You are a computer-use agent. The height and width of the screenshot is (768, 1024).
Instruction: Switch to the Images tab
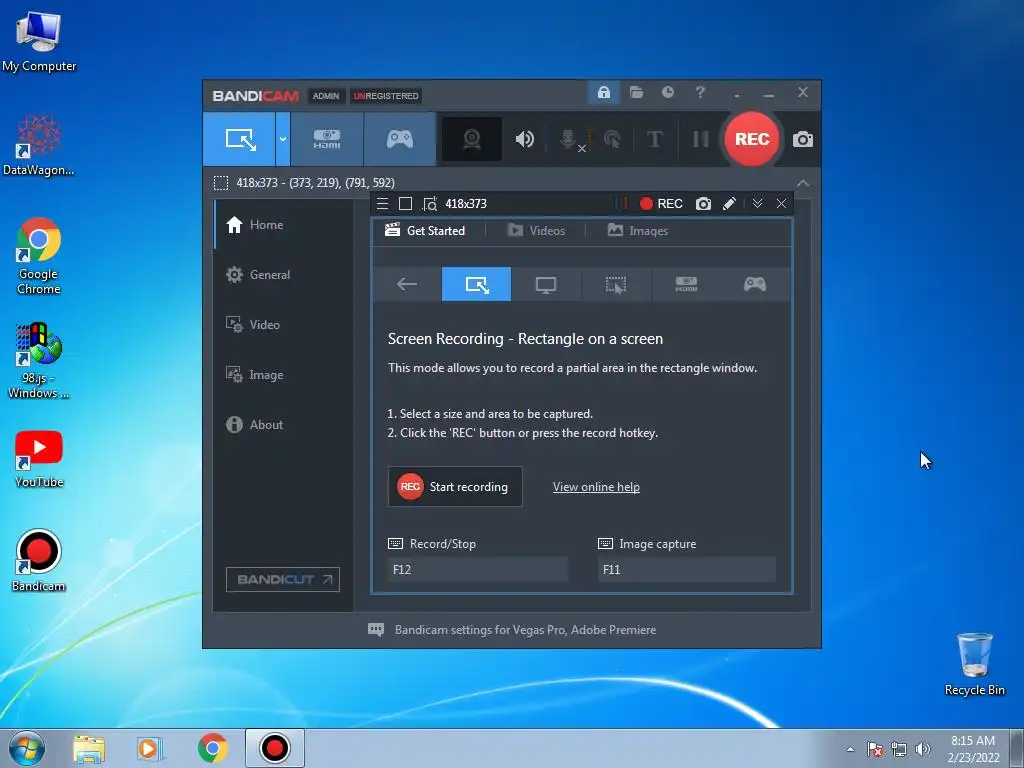638,231
